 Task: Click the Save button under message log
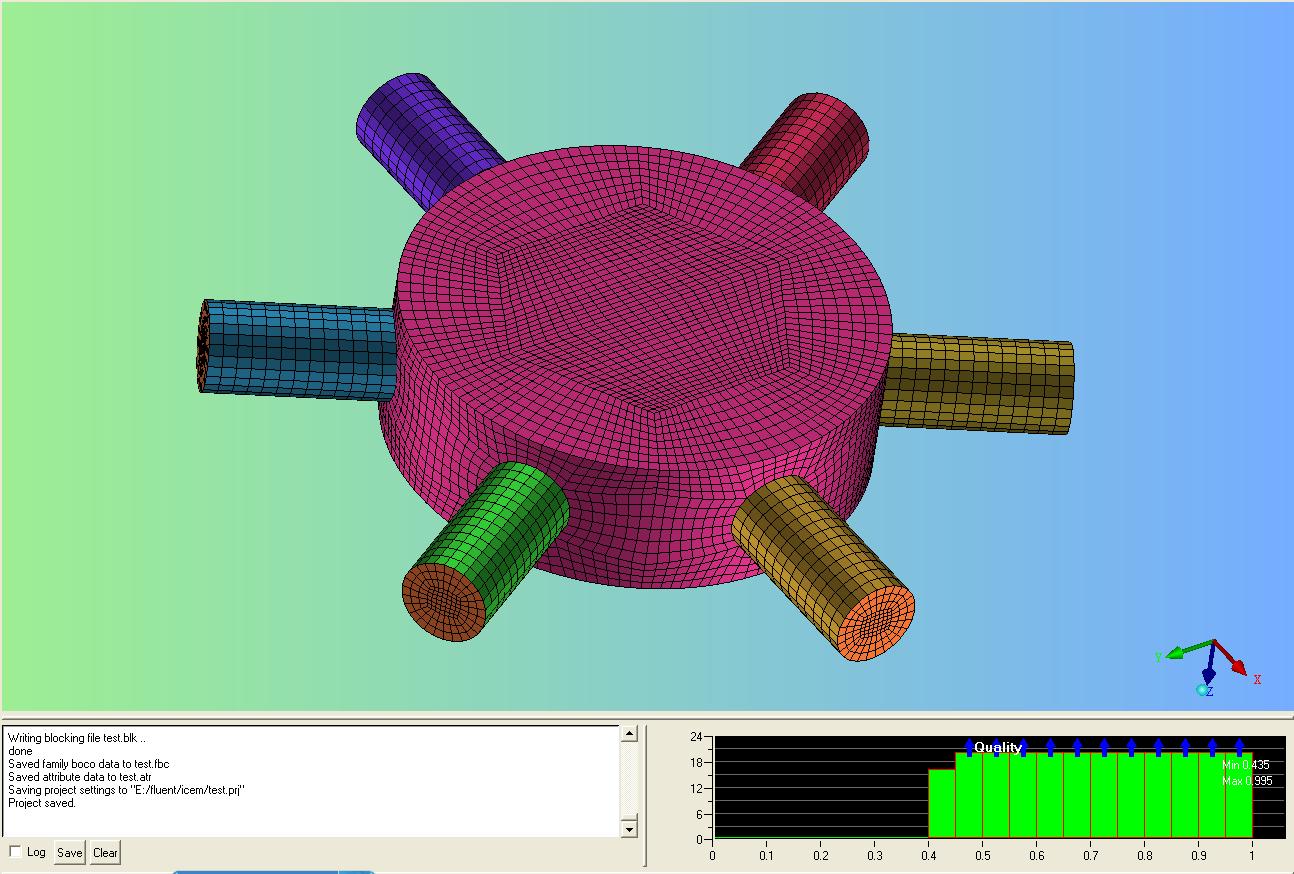tap(69, 853)
